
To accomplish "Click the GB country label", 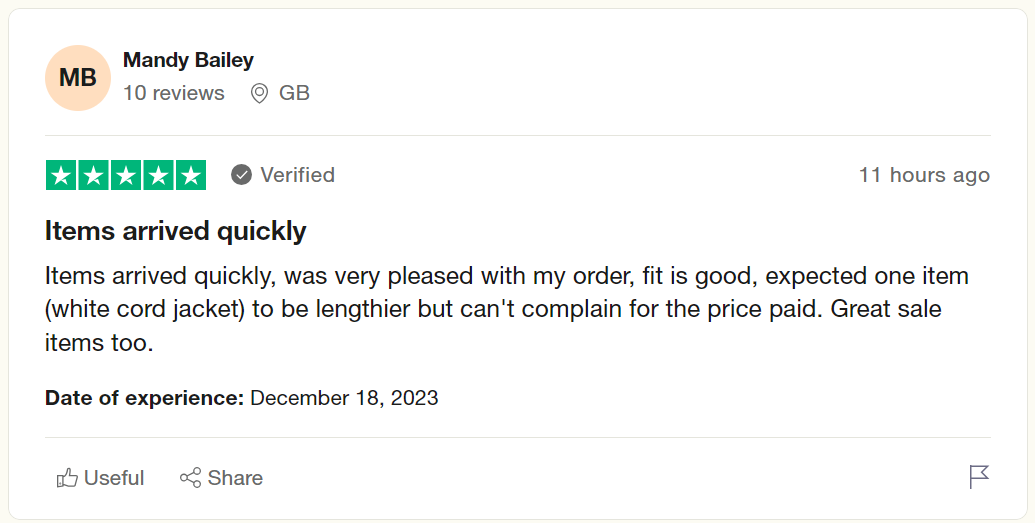I will (x=294, y=93).
